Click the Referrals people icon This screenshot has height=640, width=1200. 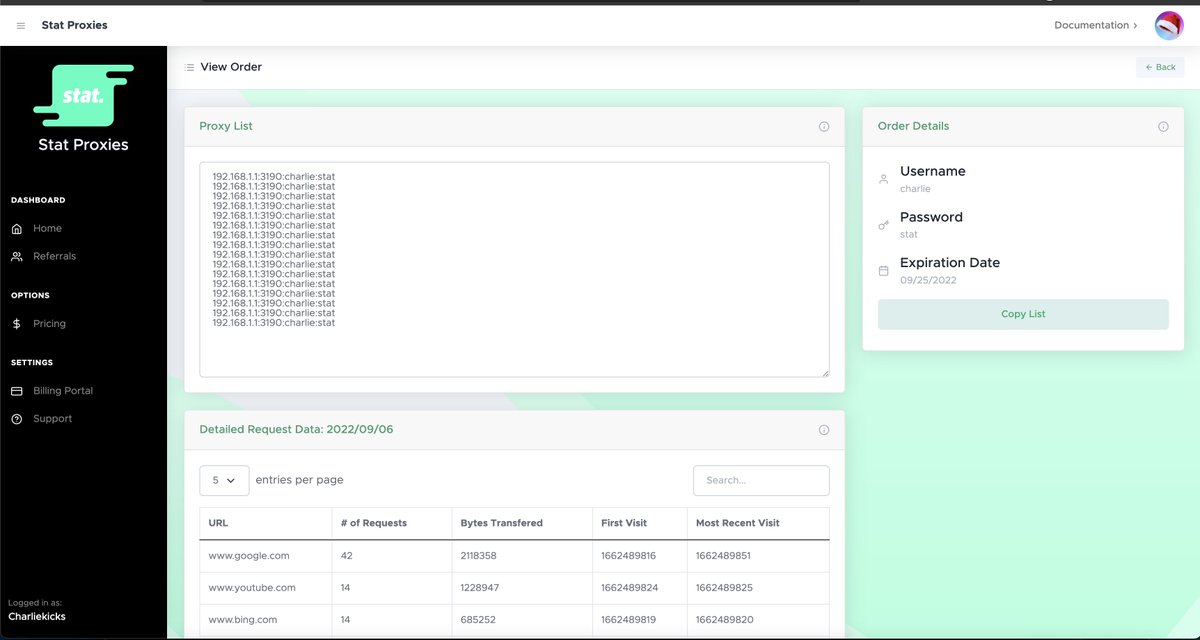[17, 257]
